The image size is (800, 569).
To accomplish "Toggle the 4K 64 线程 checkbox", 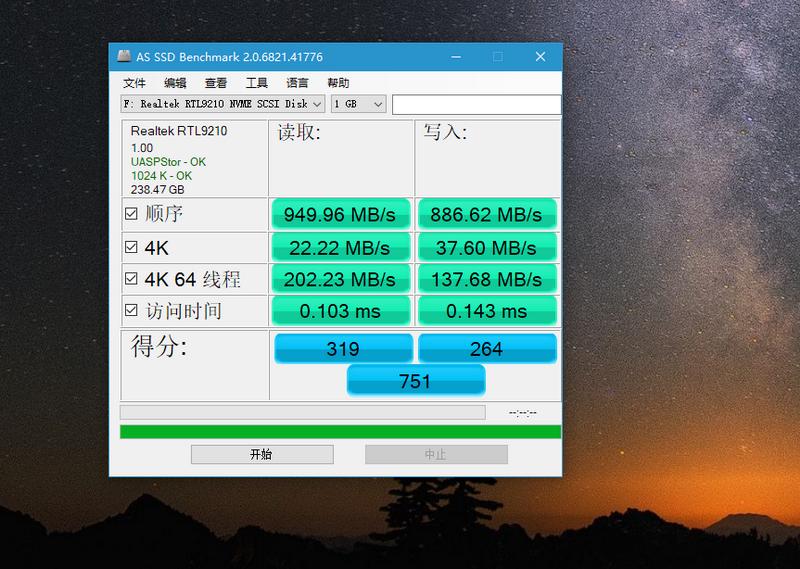I will click(x=131, y=279).
